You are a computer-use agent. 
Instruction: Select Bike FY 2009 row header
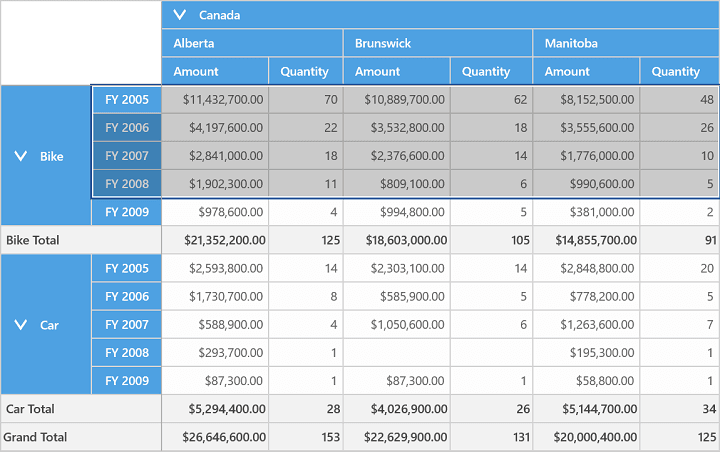click(127, 212)
